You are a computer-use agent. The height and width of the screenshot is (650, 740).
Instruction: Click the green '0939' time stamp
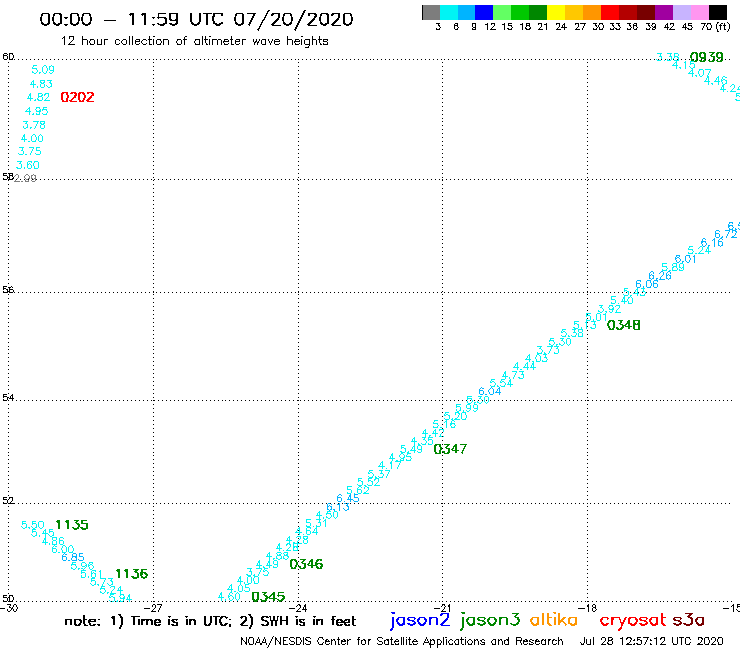[x=706, y=57]
